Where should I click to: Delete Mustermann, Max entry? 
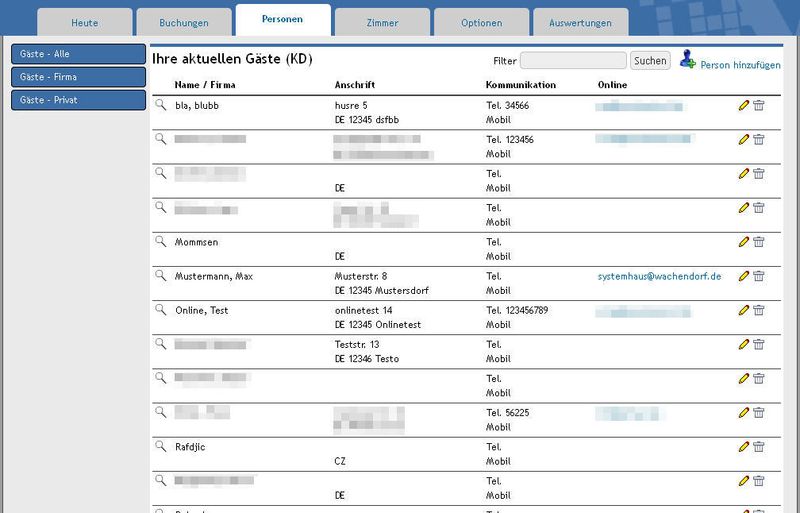(x=759, y=276)
